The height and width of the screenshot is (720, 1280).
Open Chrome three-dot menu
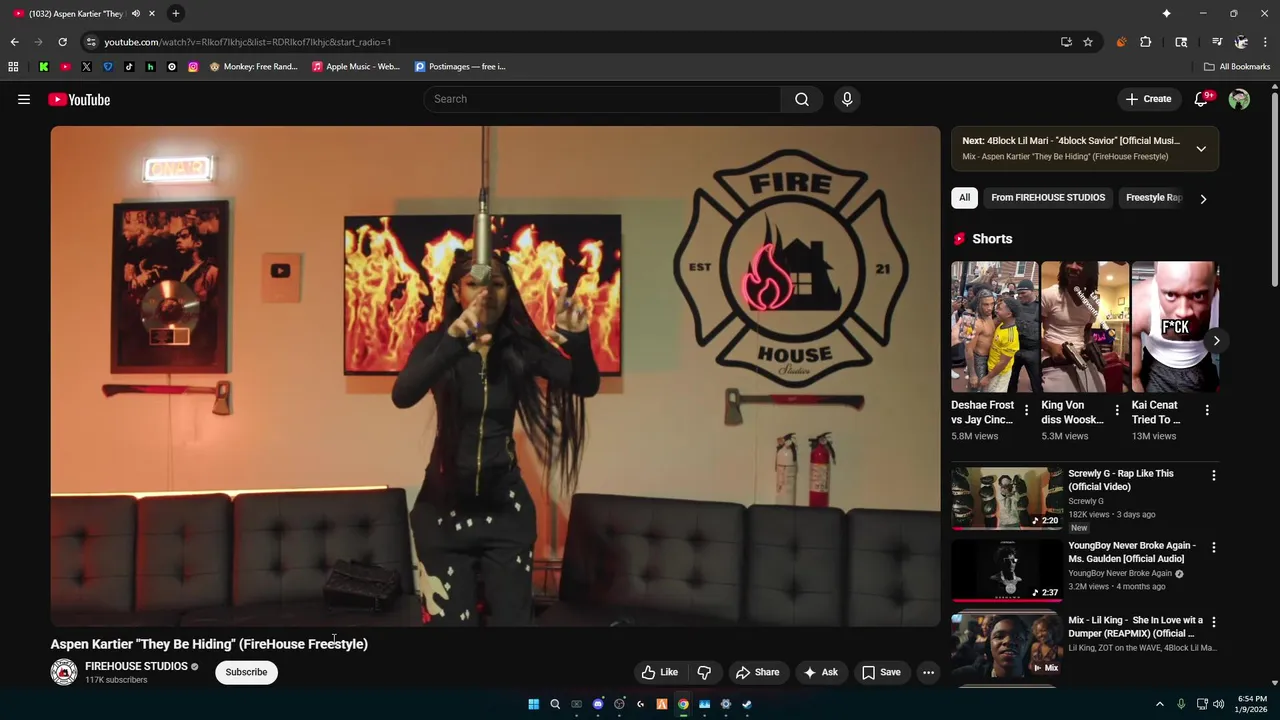tap(1265, 42)
